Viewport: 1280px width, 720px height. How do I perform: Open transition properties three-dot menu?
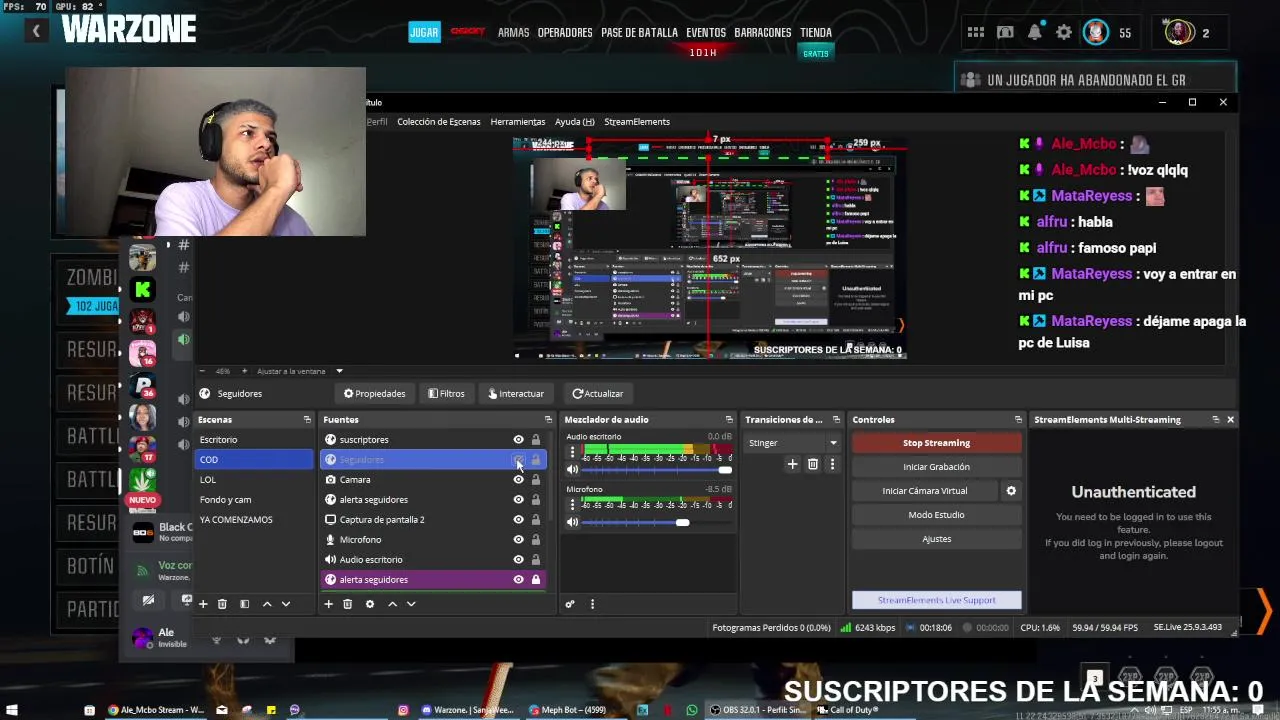click(x=832, y=464)
